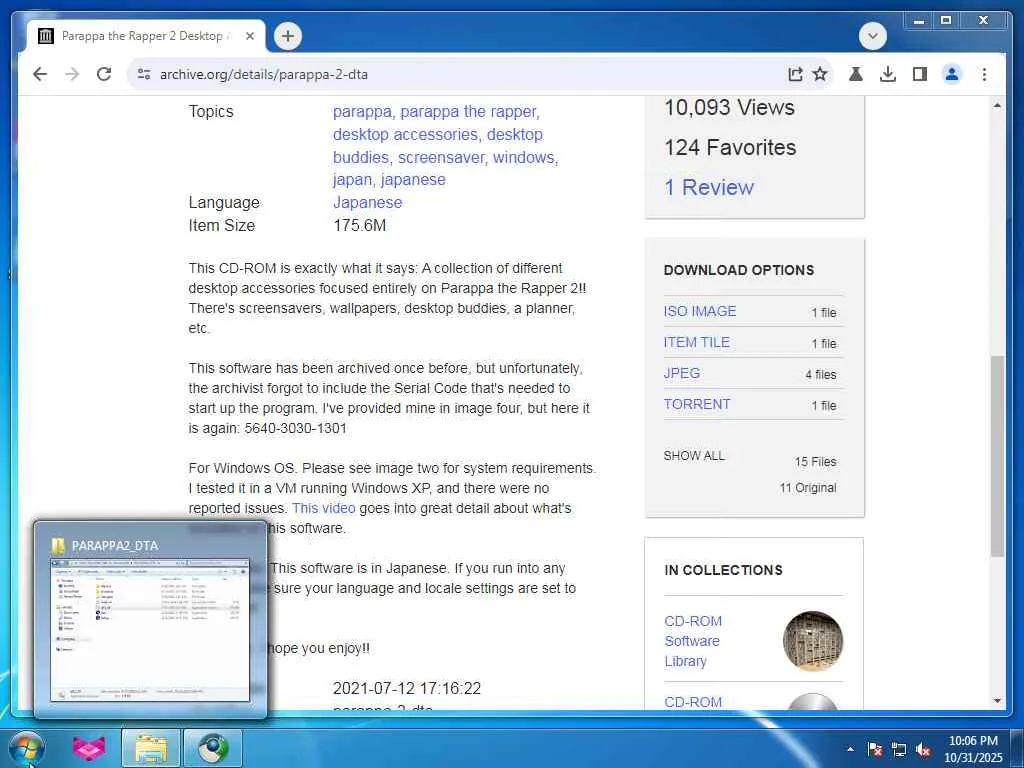Open 'parappa the rapper' topic link

[470, 112]
